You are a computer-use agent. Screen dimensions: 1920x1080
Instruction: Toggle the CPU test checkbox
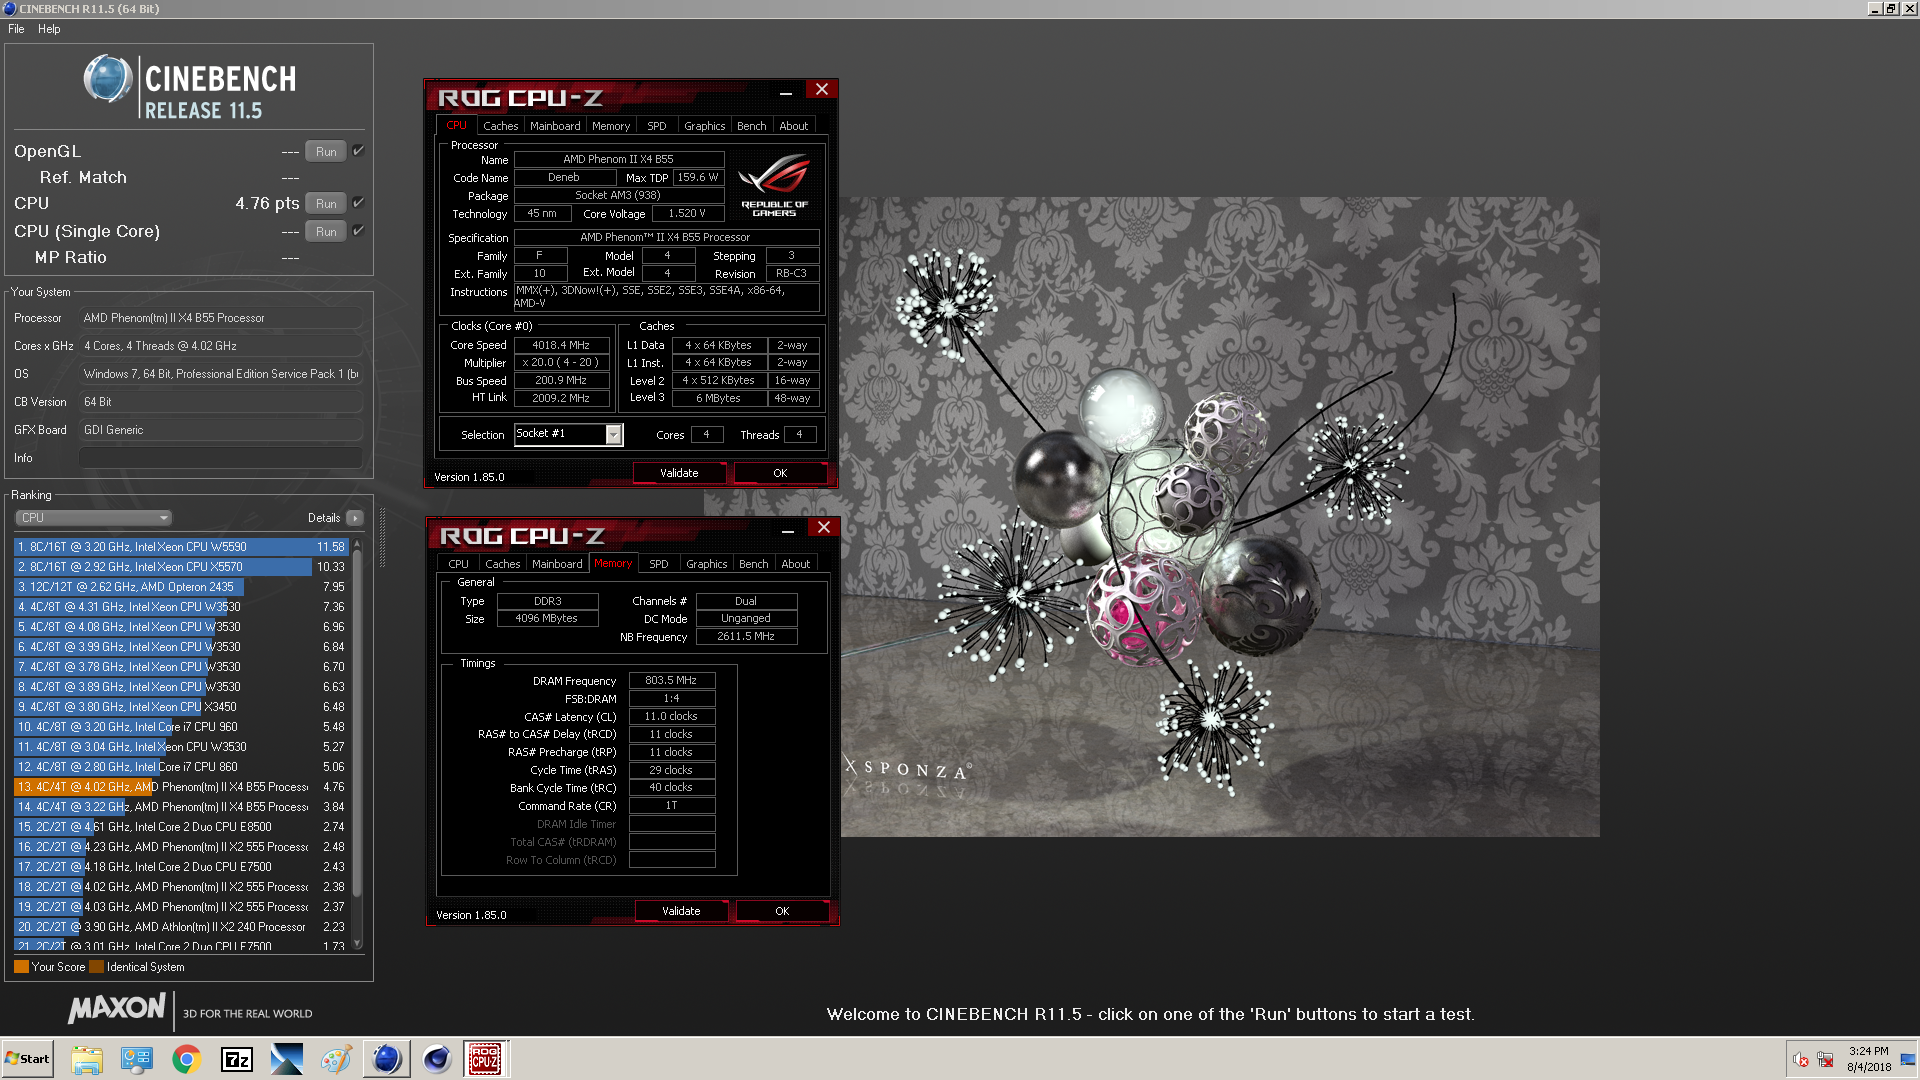tap(358, 203)
